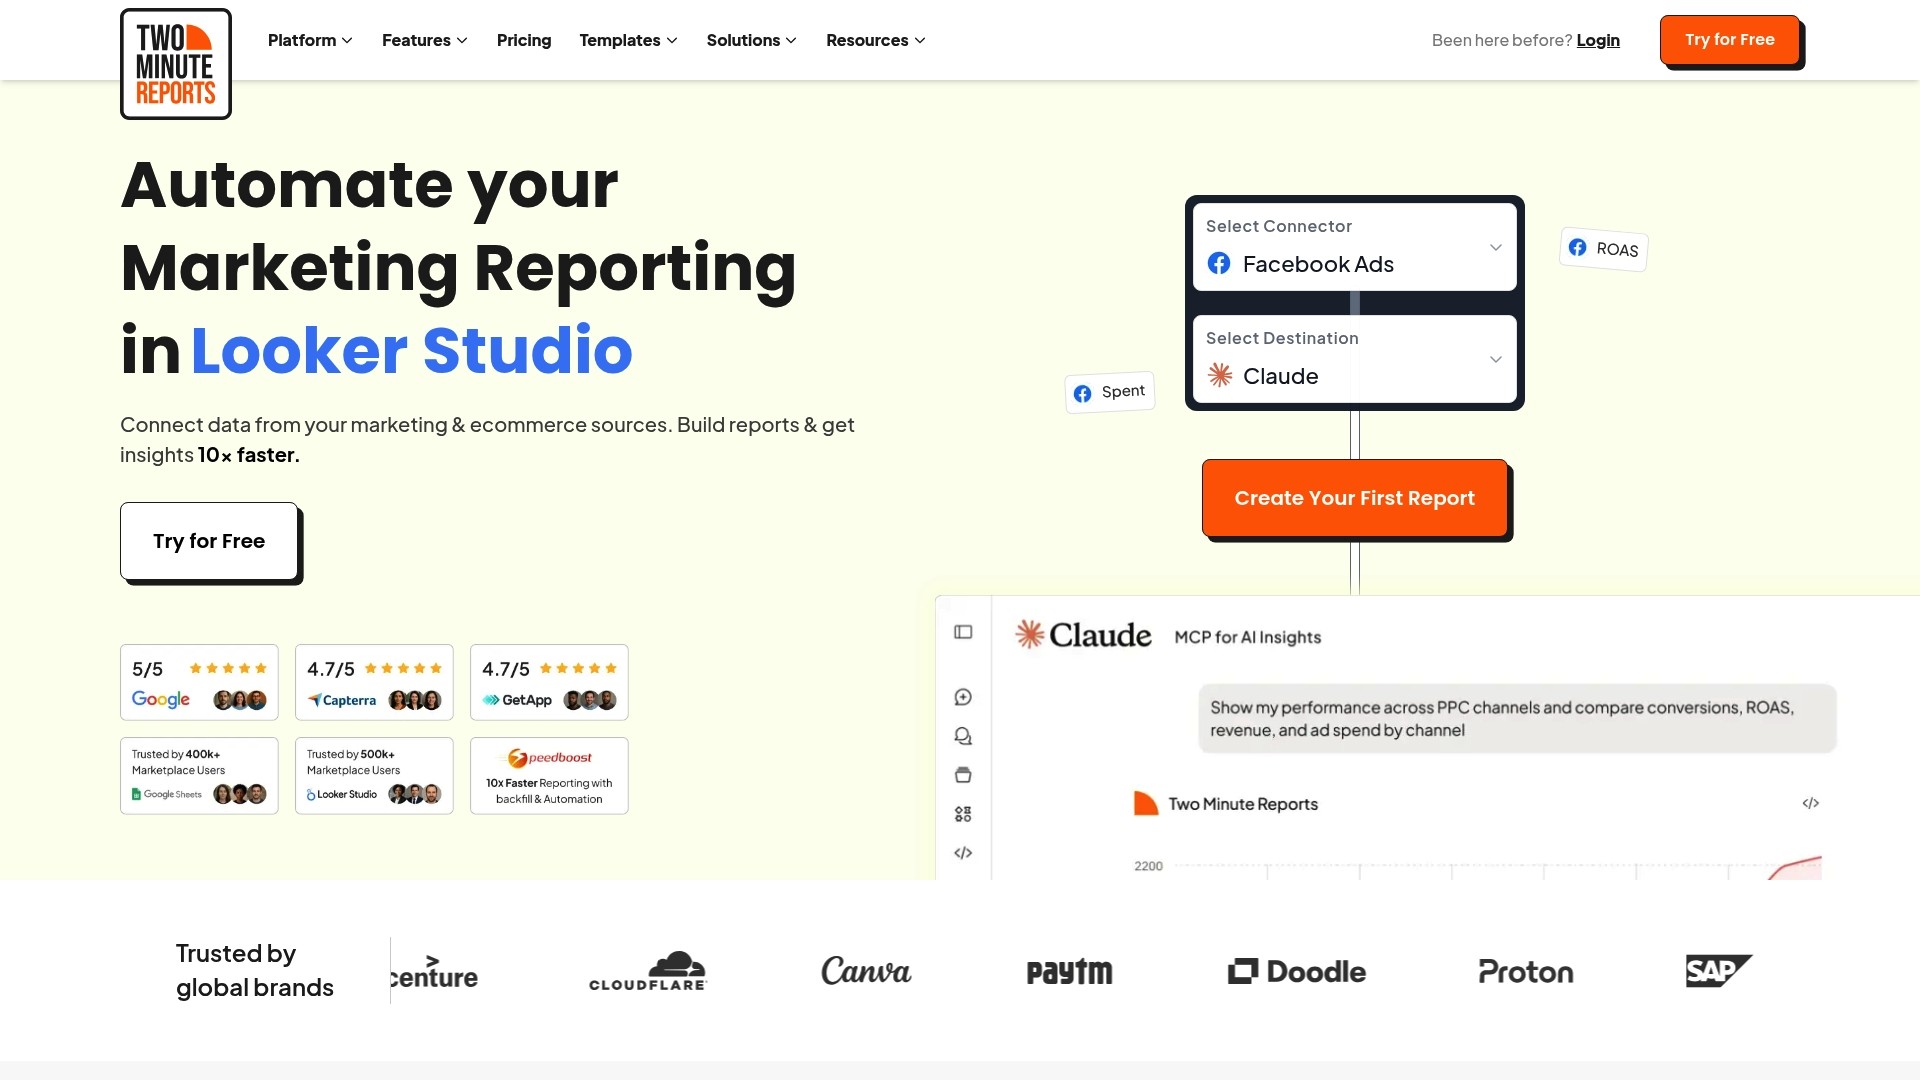The height and width of the screenshot is (1080, 1920).
Task: Click the 2200 chart axis value
Action: (1148, 866)
